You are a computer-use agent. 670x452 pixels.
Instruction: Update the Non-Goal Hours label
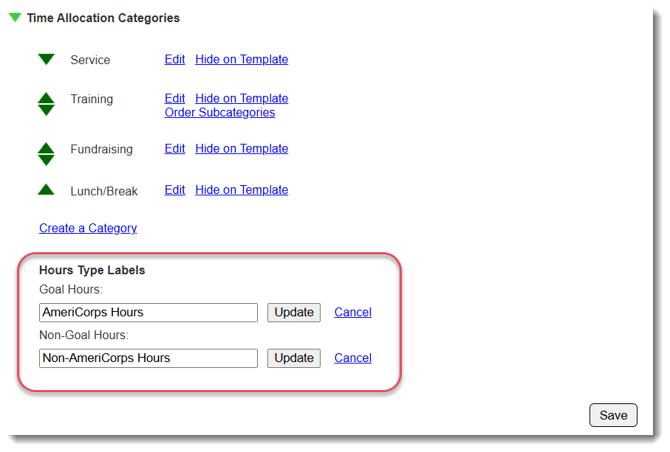tap(294, 358)
